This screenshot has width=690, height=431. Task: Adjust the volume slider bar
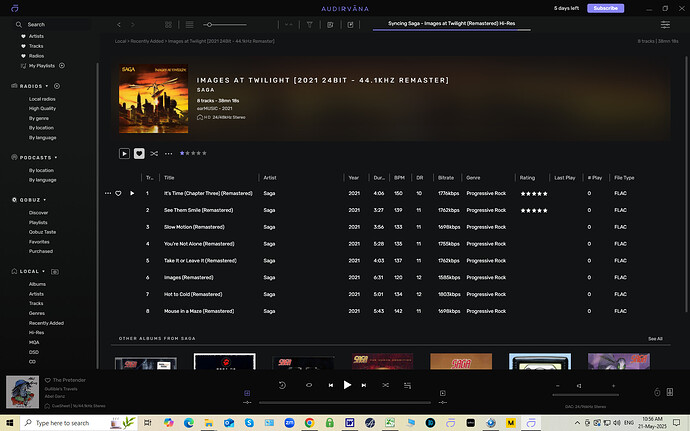(x=586, y=395)
